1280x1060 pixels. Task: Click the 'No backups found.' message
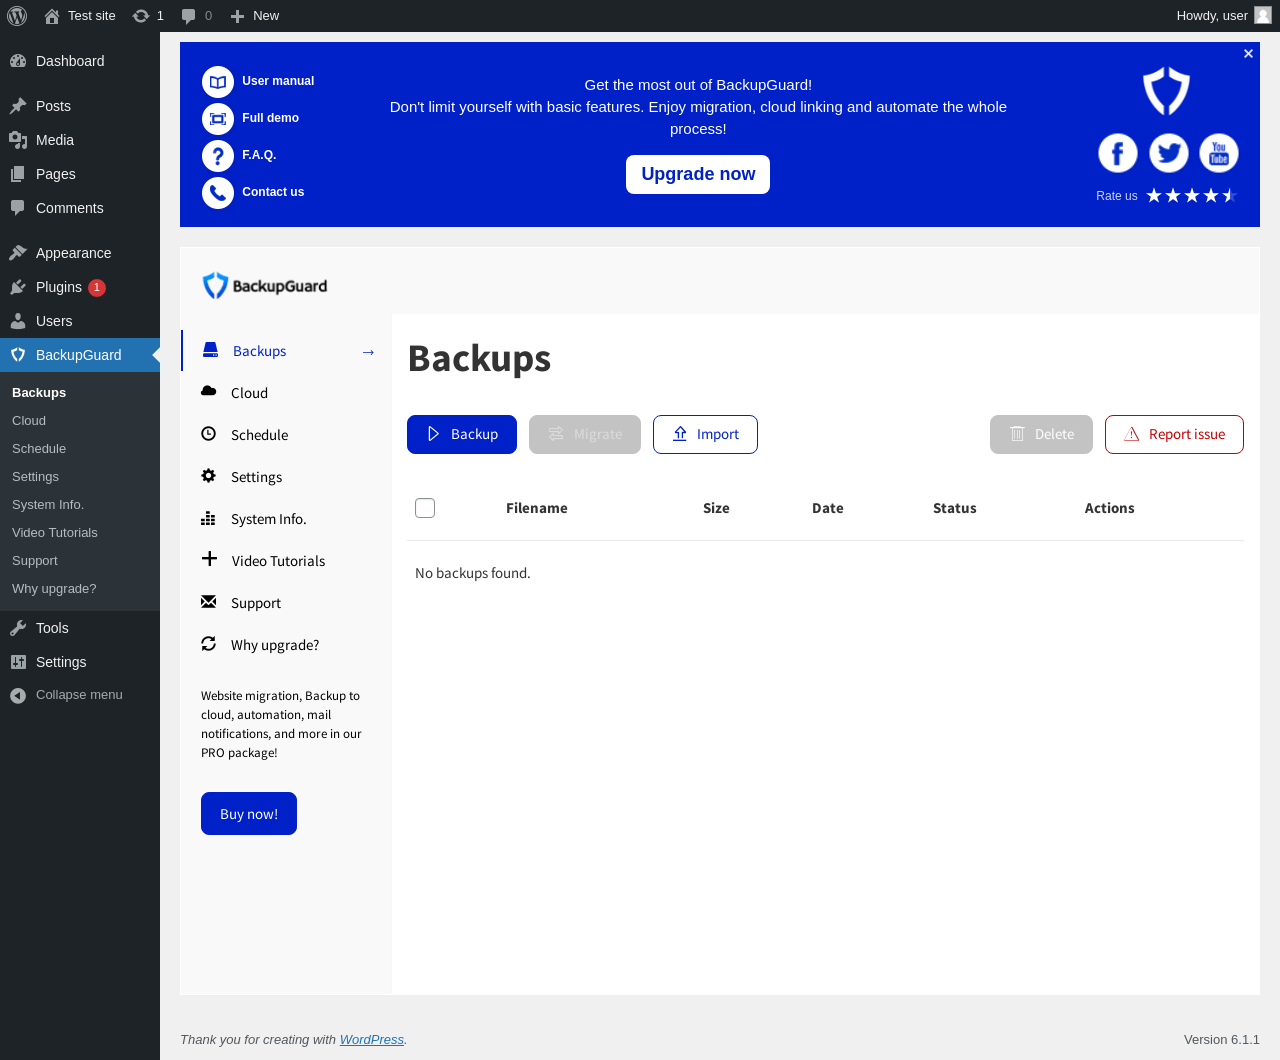pos(473,573)
